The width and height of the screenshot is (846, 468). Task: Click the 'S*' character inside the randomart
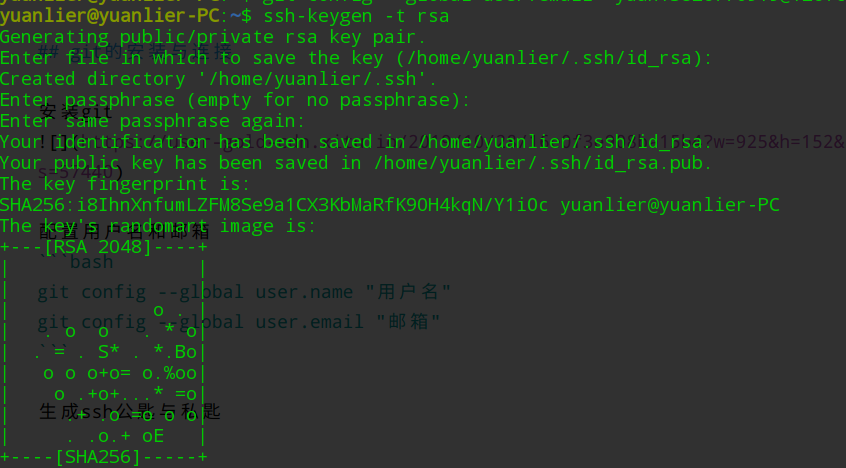[x=109, y=352]
